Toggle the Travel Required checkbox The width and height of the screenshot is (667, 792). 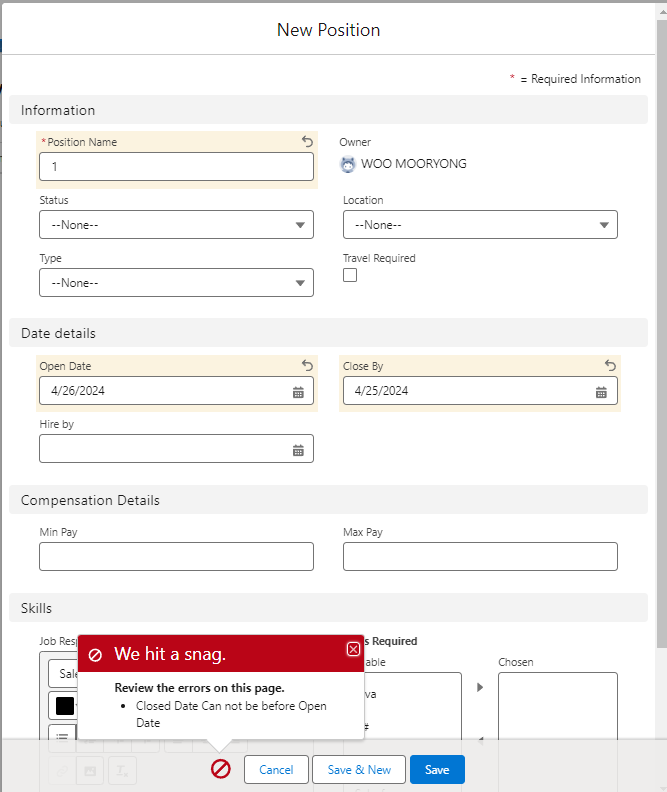[x=350, y=276]
